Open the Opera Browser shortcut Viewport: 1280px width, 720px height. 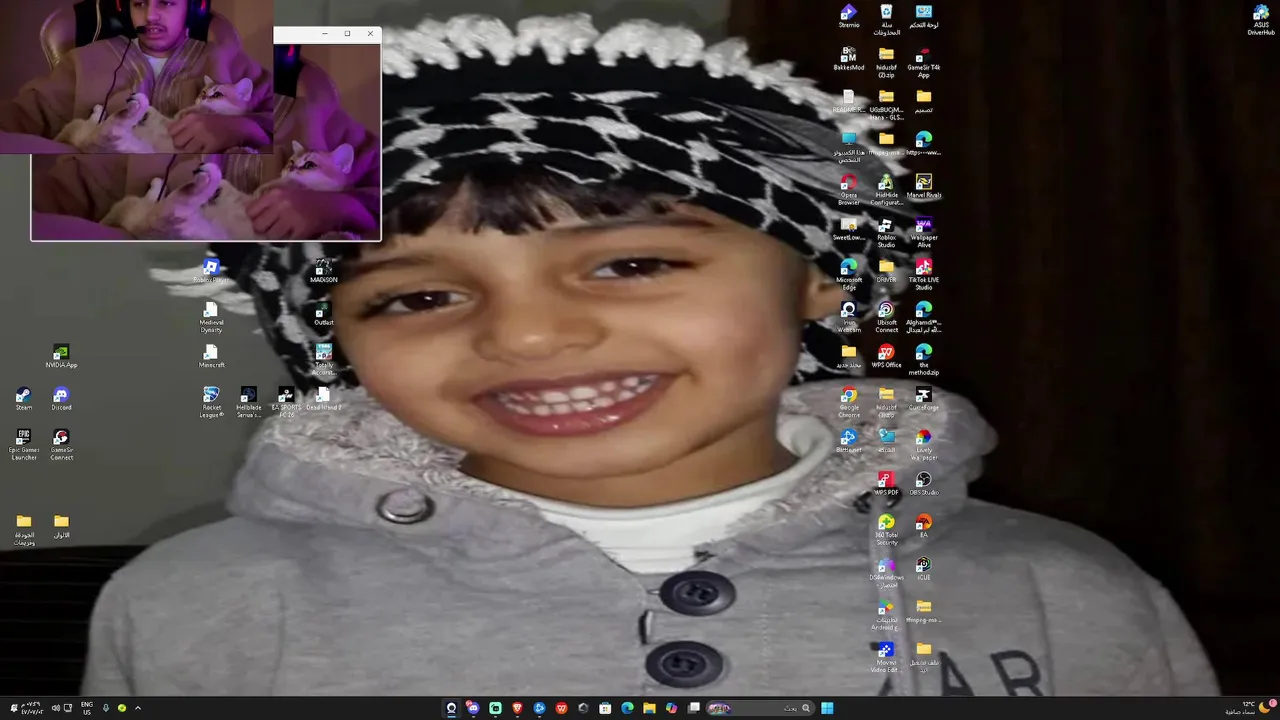848,189
